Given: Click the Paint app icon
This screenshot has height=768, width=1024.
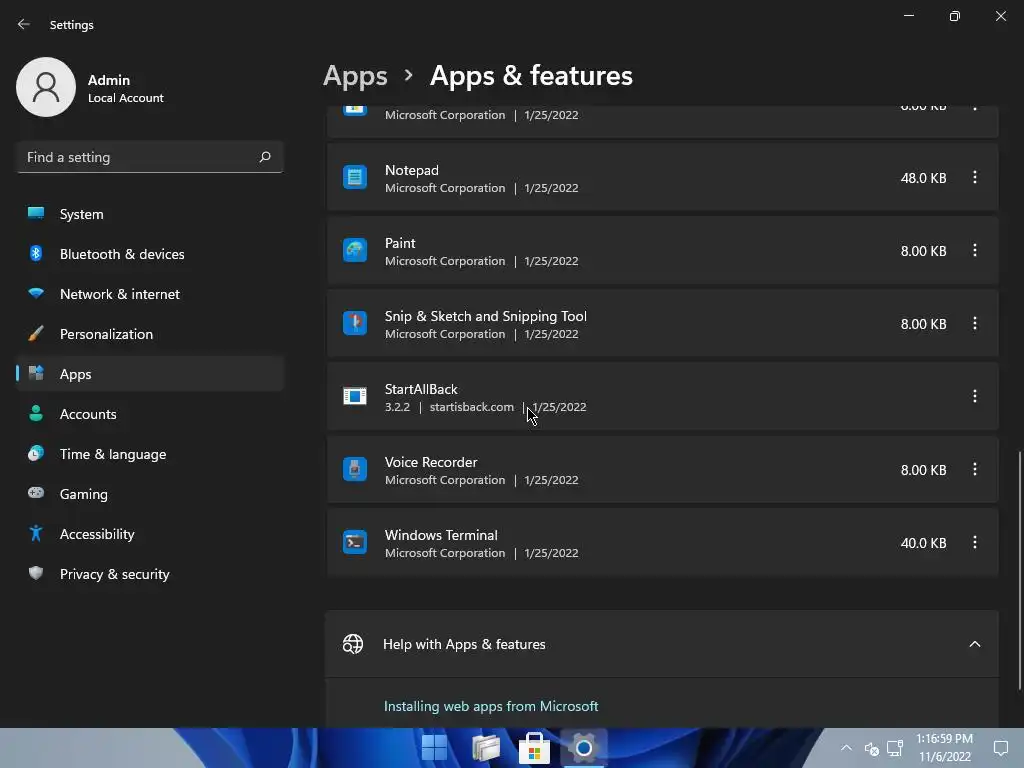Looking at the screenshot, I should pos(355,250).
